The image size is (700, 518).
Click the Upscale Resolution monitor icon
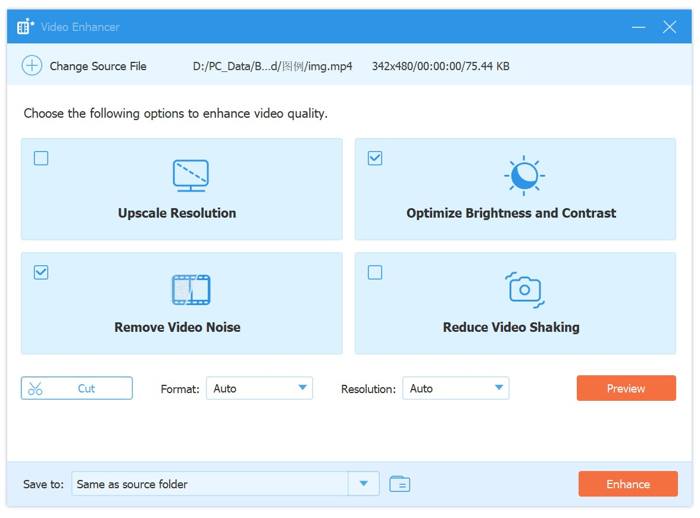tap(190, 175)
